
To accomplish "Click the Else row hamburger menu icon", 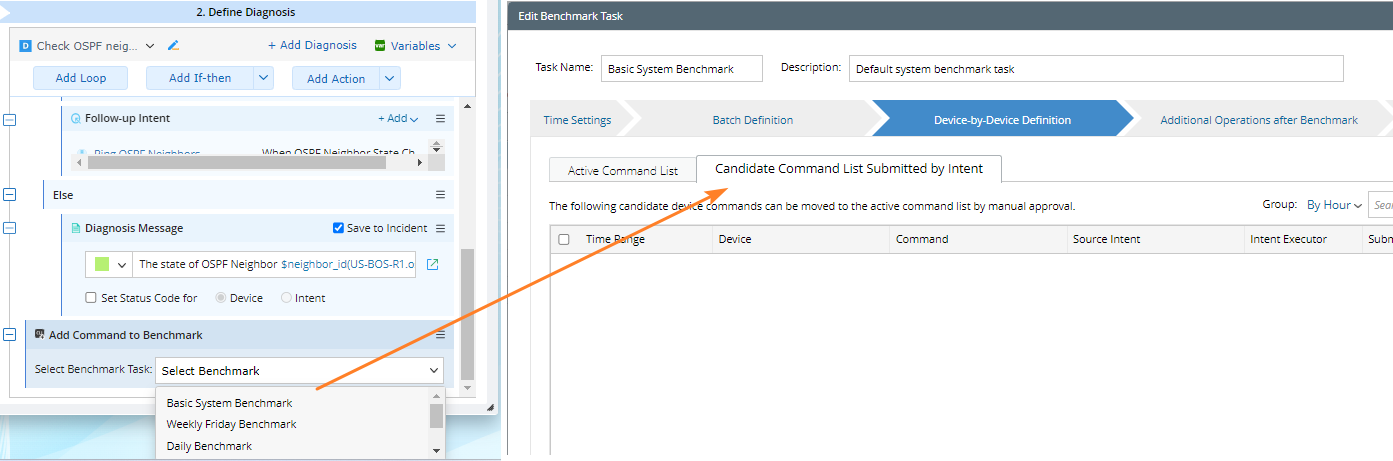I will pyautogui.click(x=440, y=194).
